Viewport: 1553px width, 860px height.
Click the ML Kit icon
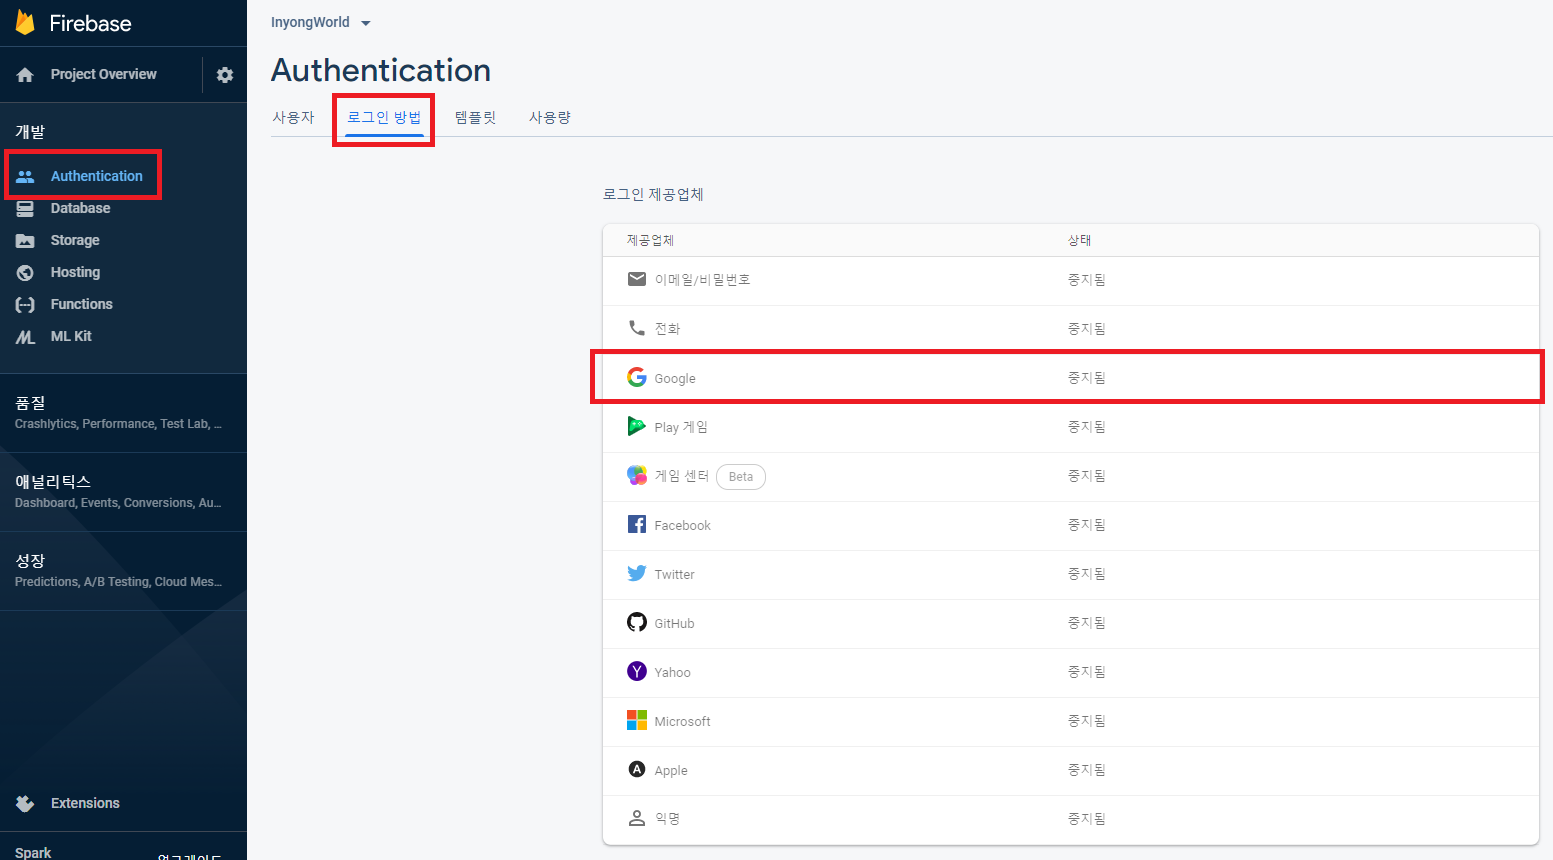(x=25, y=337)
